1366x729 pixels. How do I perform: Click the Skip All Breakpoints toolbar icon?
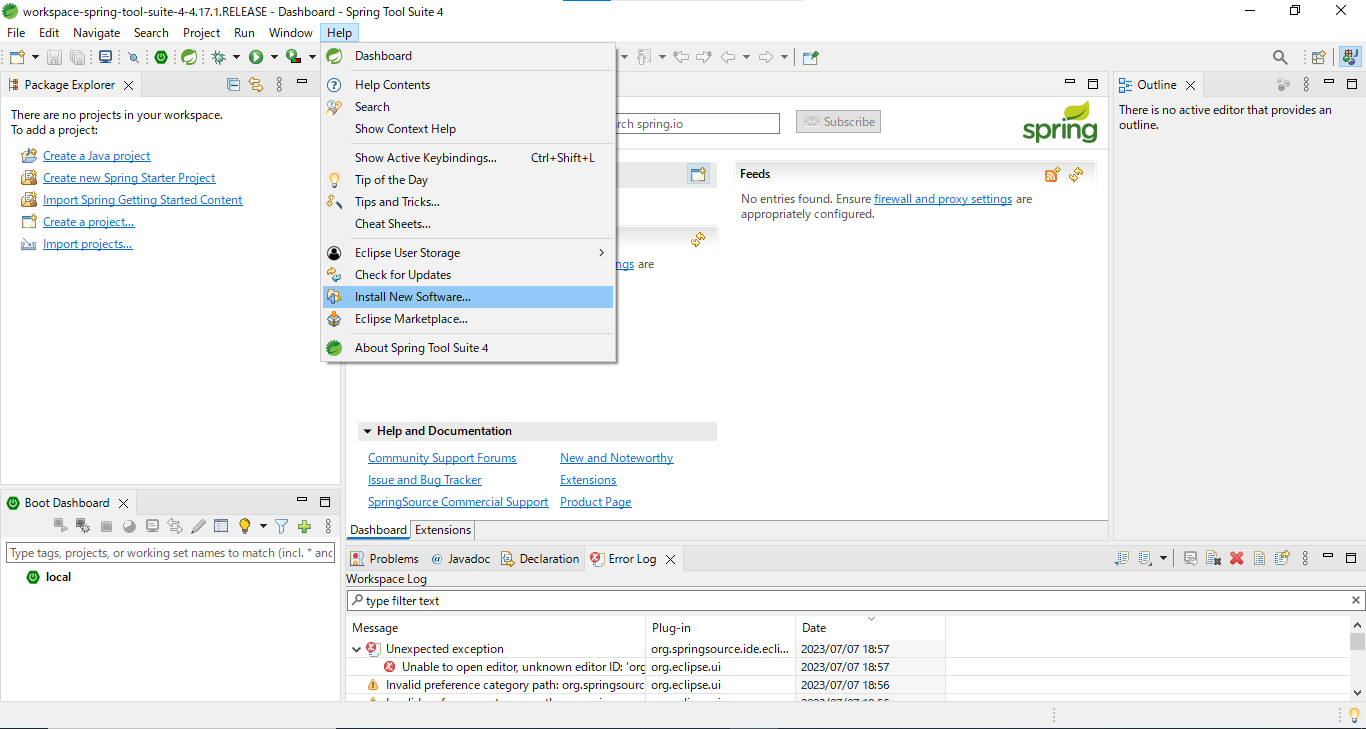[x=133, y=57]
